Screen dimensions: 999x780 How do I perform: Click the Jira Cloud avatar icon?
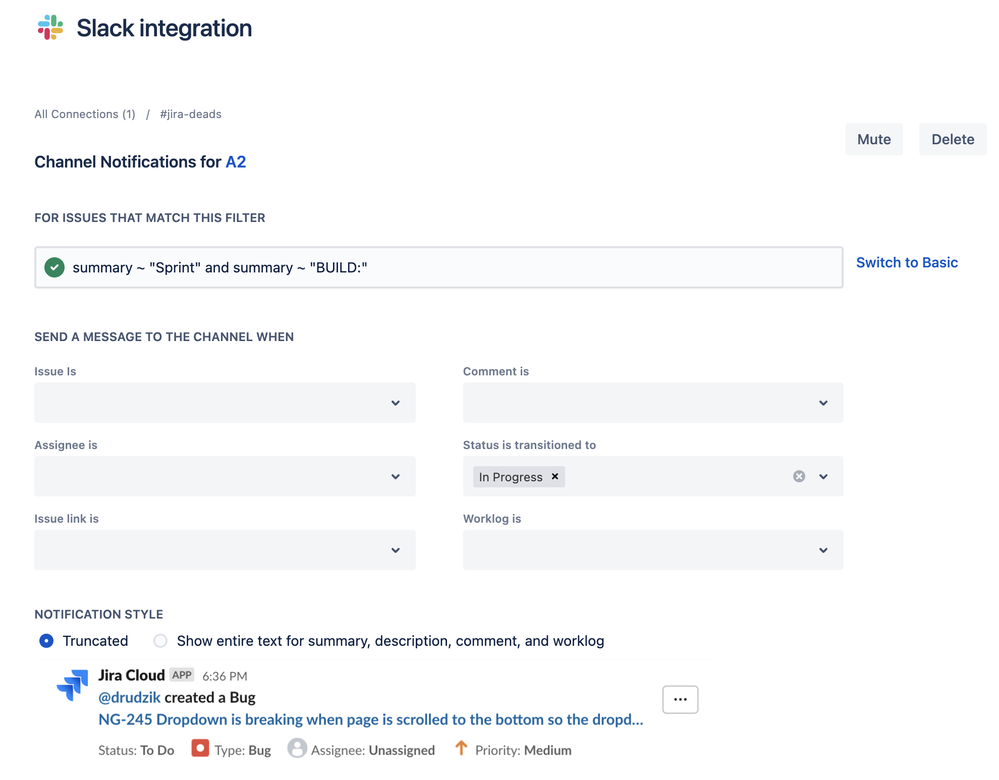[x=72, y=686]
